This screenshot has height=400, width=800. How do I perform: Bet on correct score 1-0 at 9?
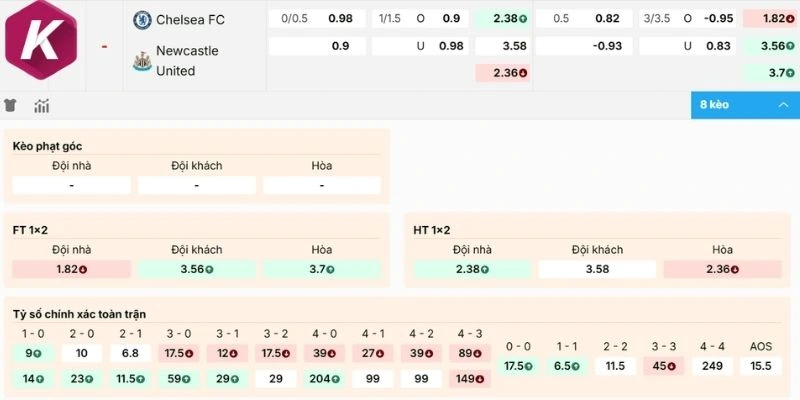pyautogui.click(x=32, y=352)
